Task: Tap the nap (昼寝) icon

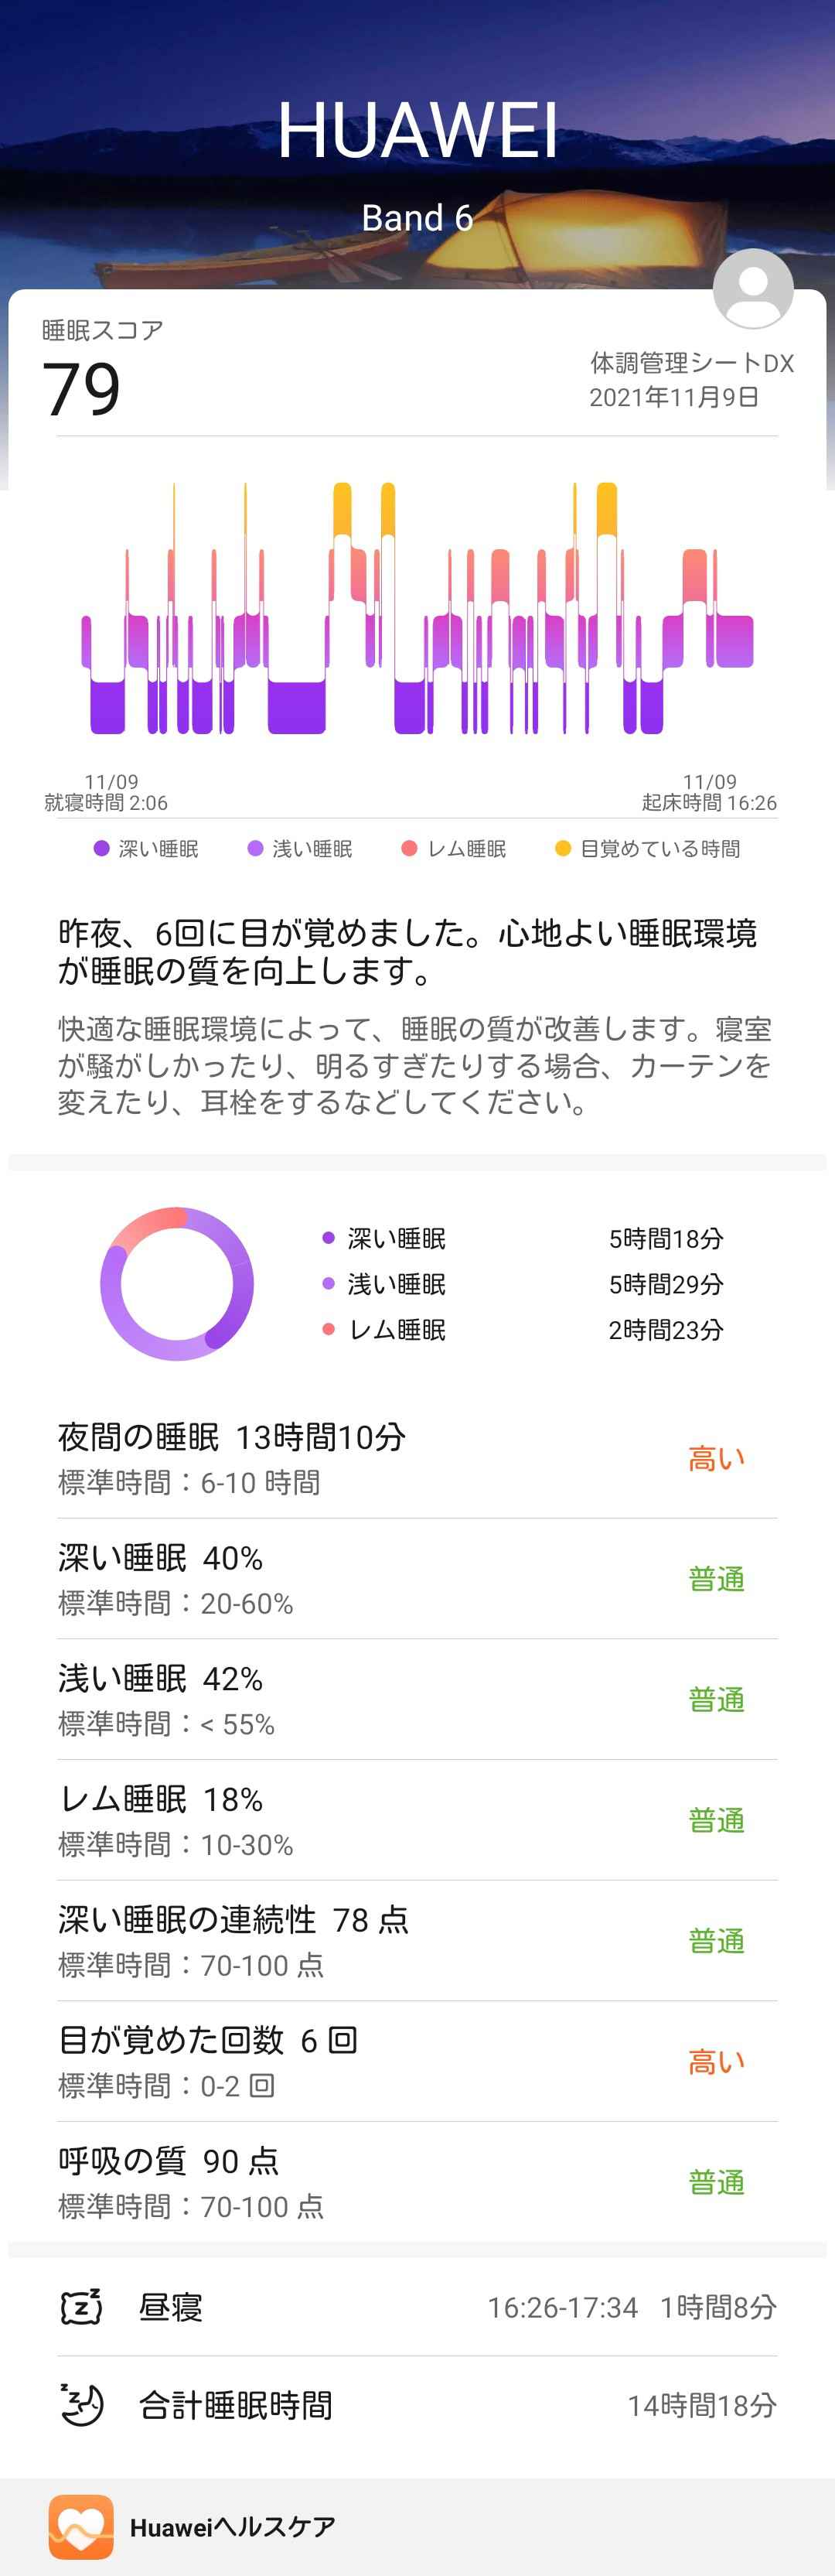Action: (x=81, y=2306)
